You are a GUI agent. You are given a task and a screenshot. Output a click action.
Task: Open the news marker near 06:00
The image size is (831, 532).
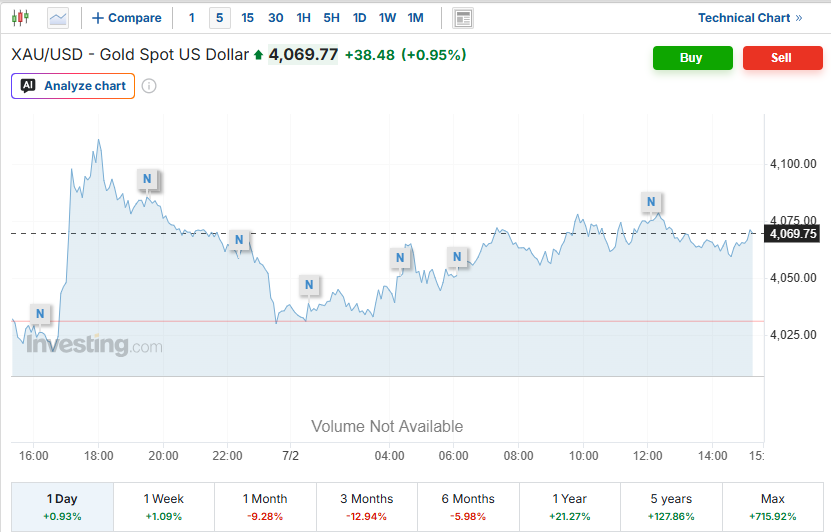coord(457,257)
